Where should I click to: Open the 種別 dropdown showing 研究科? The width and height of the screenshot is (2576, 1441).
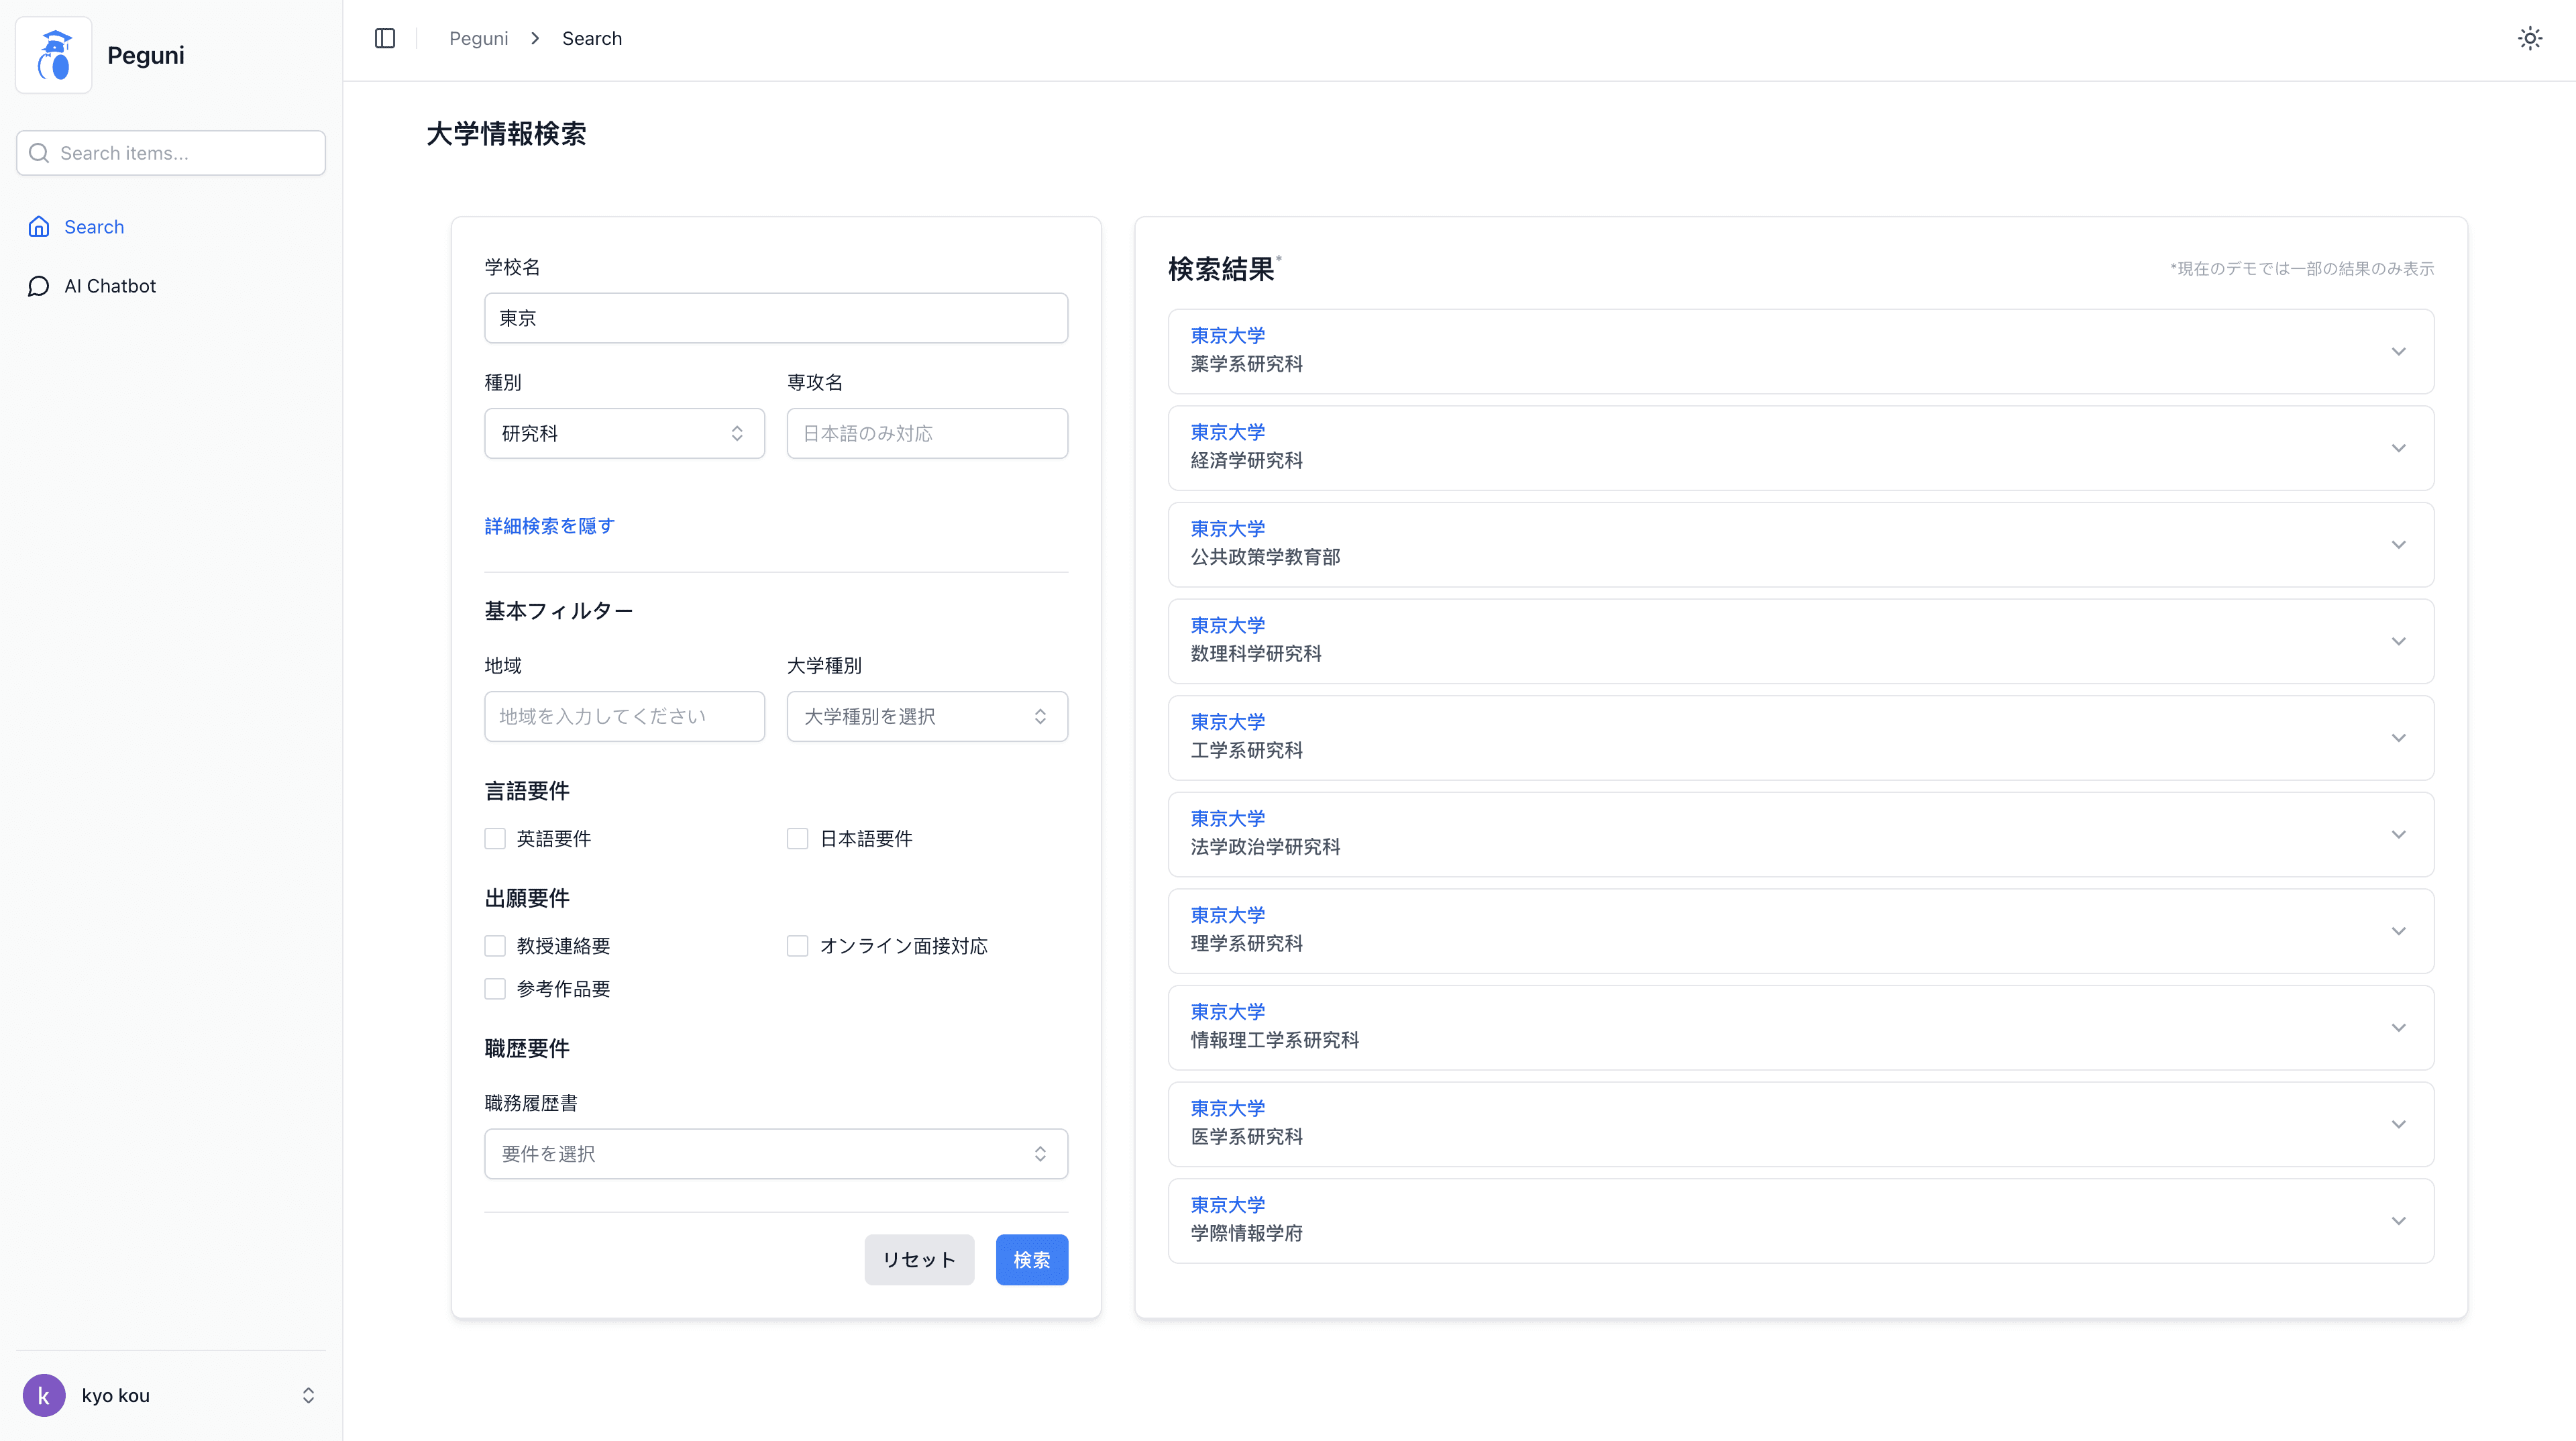[x=624, y=433]
